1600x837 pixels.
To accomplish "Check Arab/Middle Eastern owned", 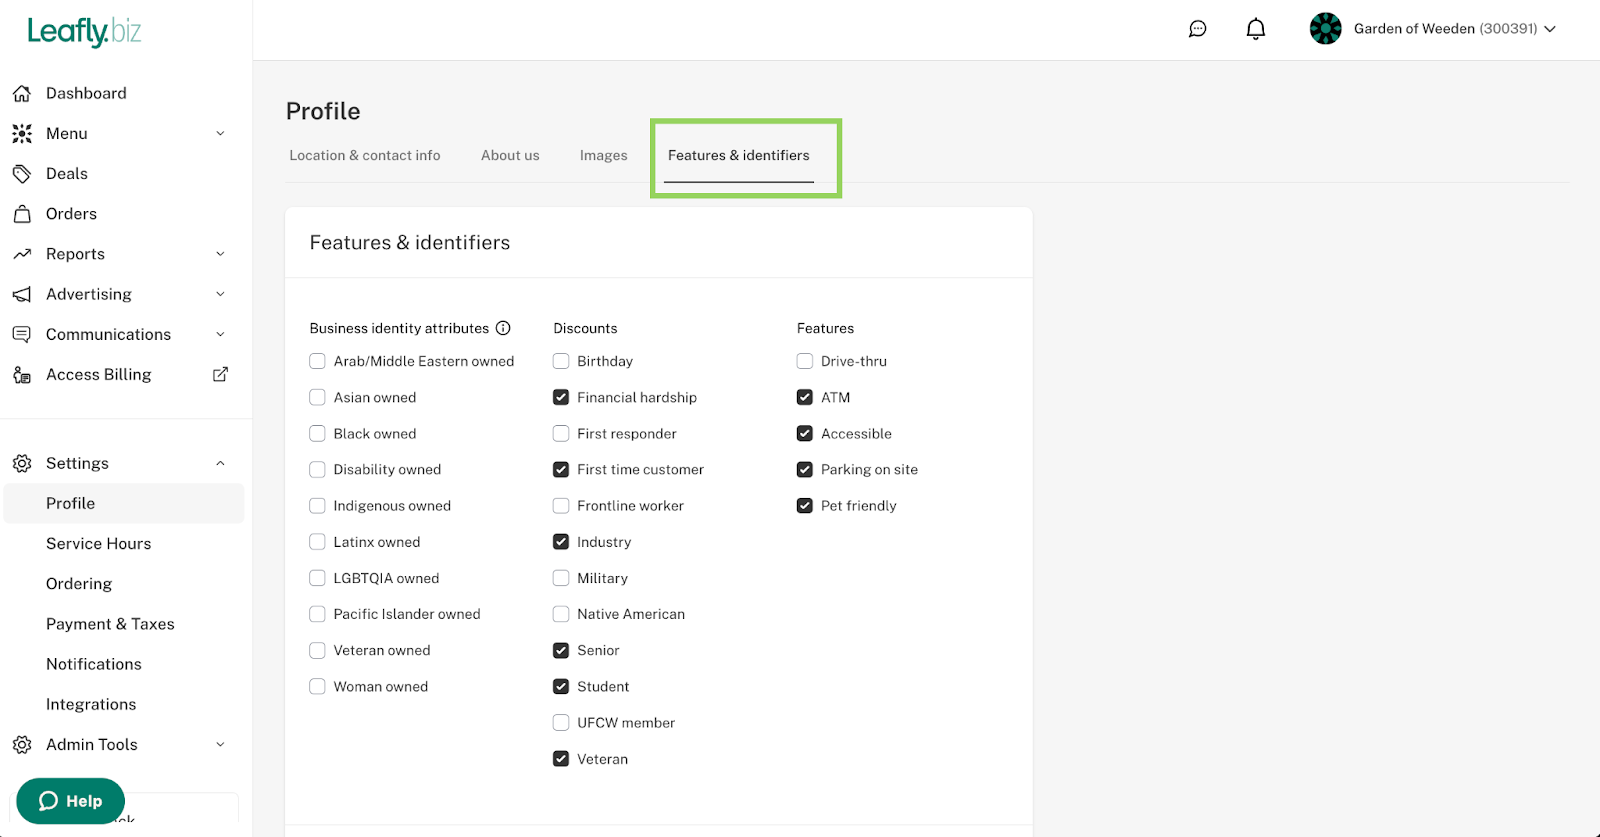I will click(x=317, y=361).
